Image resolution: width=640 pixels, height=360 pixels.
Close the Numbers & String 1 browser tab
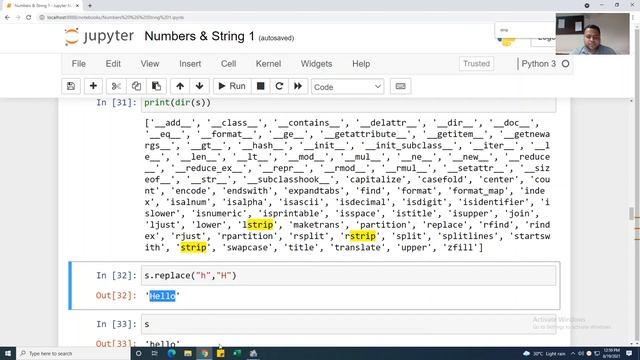click(77, 6)
